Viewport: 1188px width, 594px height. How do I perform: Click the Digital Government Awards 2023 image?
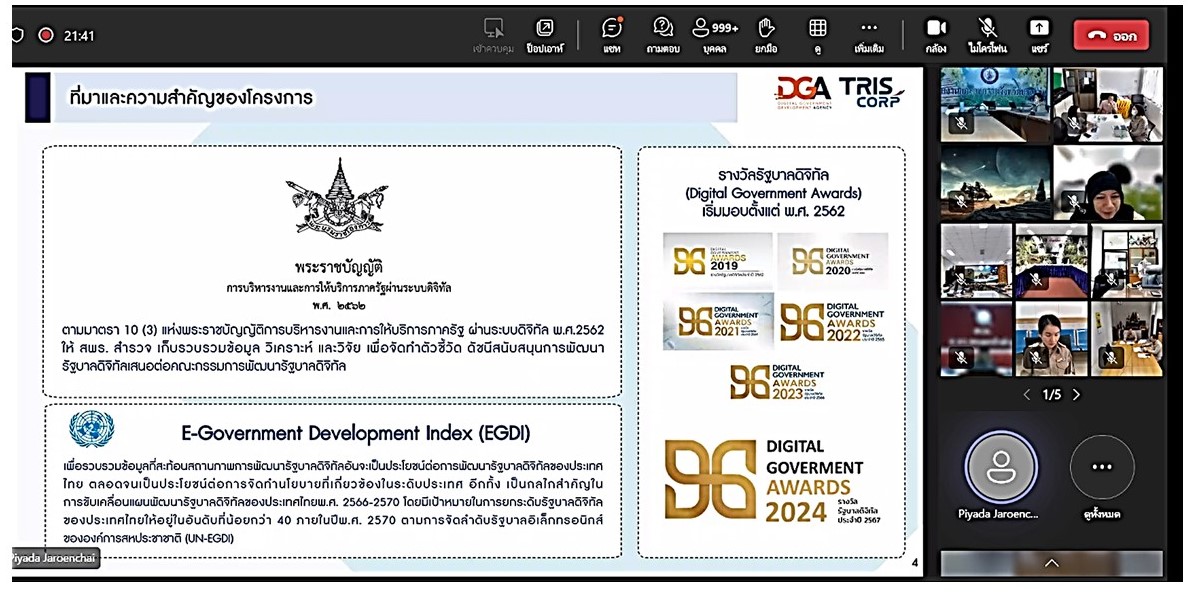pyautogui.click(x=777, y=382)
